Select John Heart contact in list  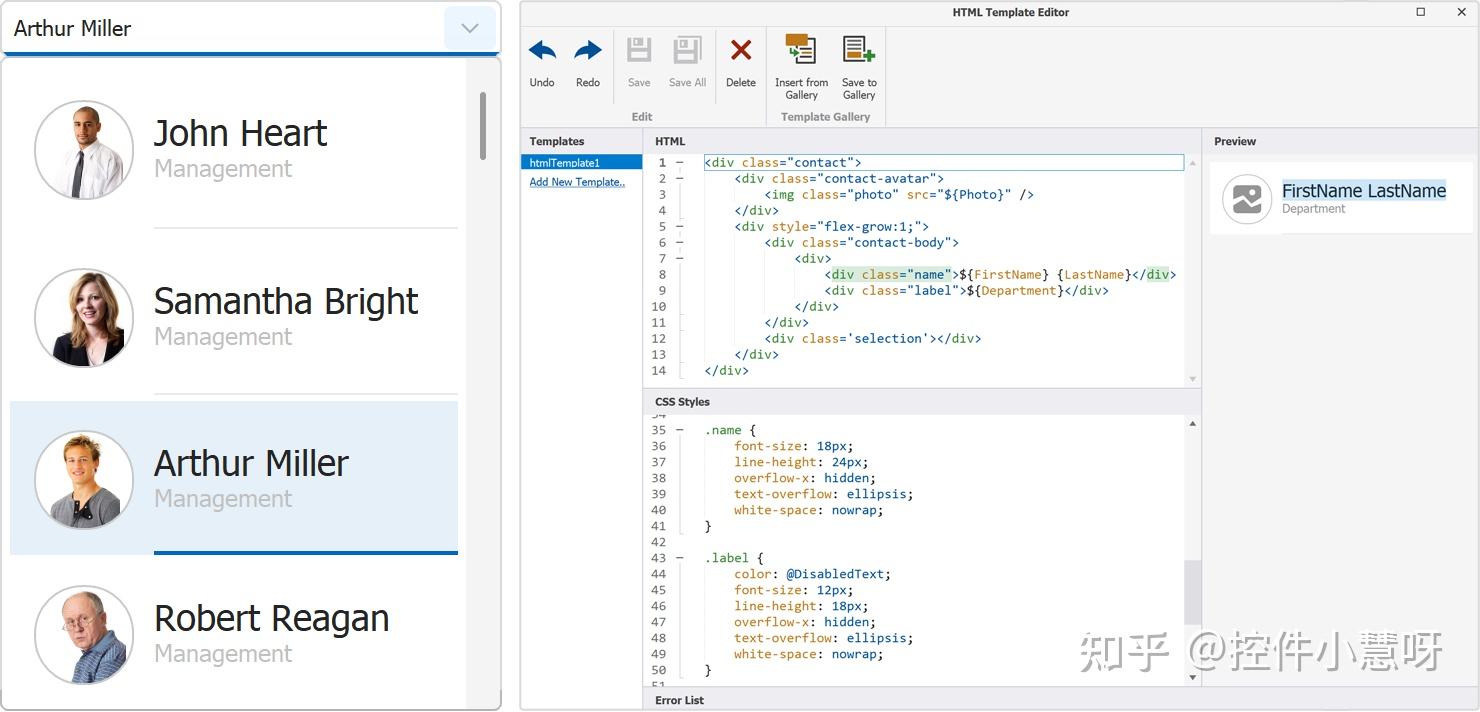tap(240, 150)
